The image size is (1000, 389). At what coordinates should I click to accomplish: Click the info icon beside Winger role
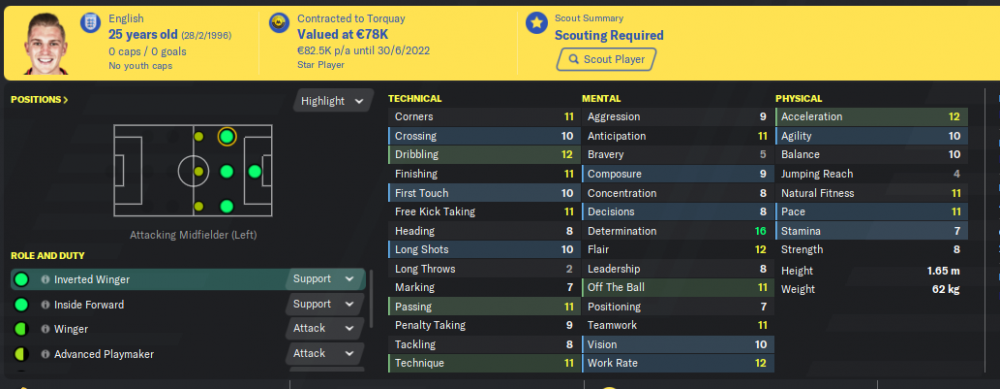click(45, 329)
